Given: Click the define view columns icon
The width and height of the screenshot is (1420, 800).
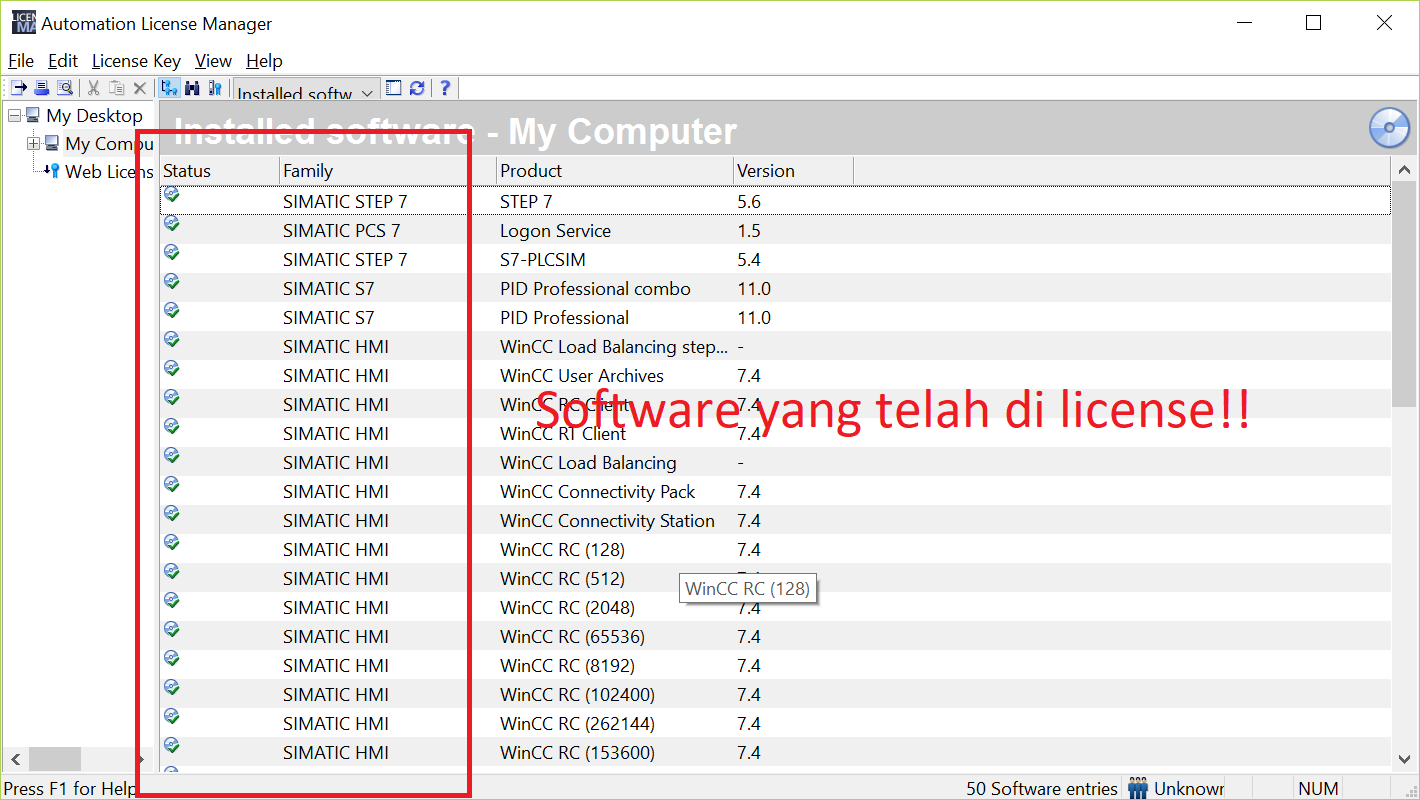Looking at the screenshot, I should point(394,88).
